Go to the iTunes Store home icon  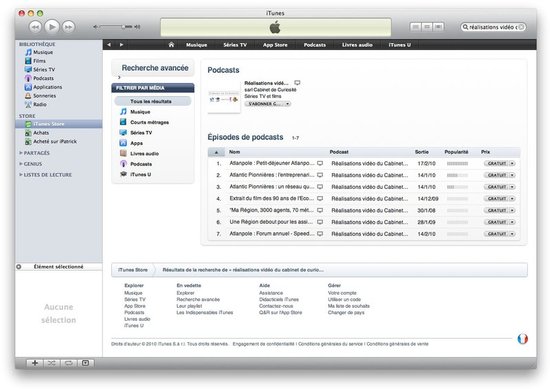click(171, 45)
